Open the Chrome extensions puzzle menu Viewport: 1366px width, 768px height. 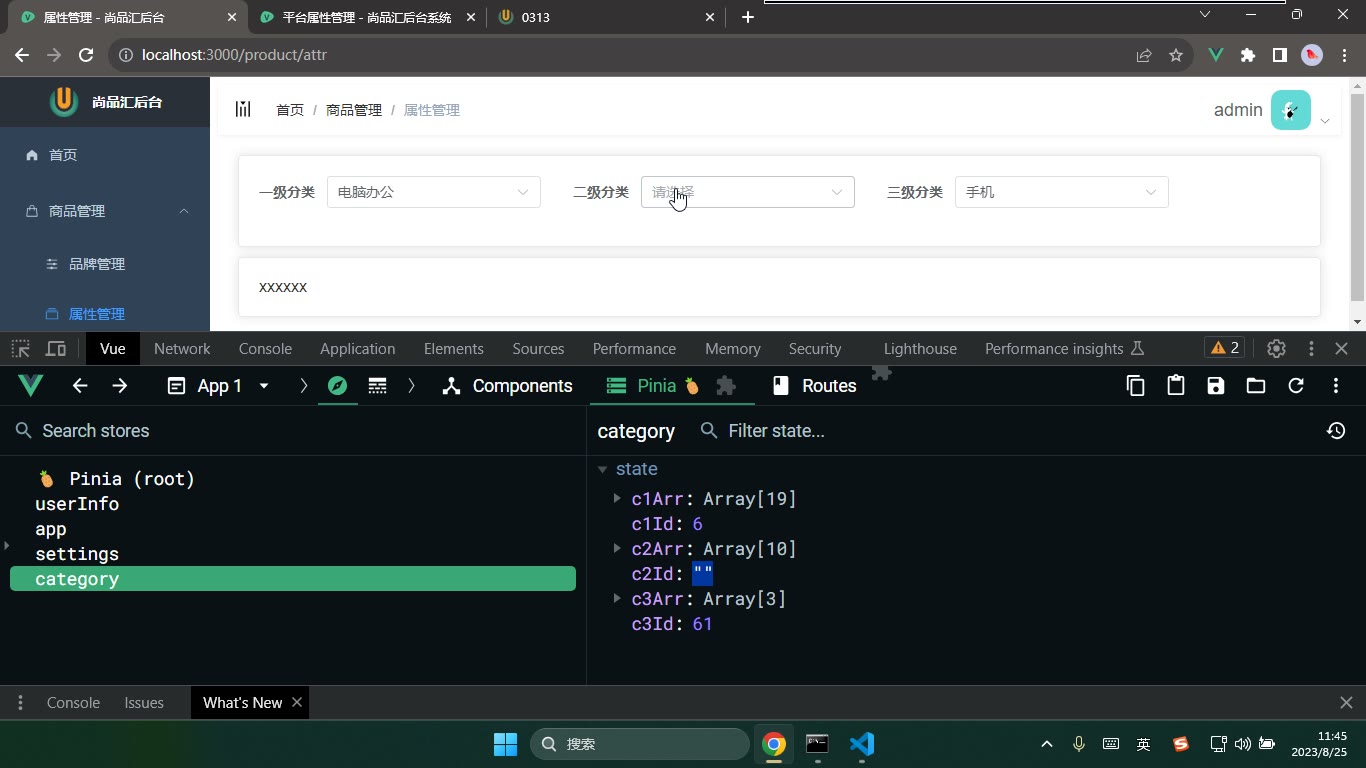(1248, 55)
